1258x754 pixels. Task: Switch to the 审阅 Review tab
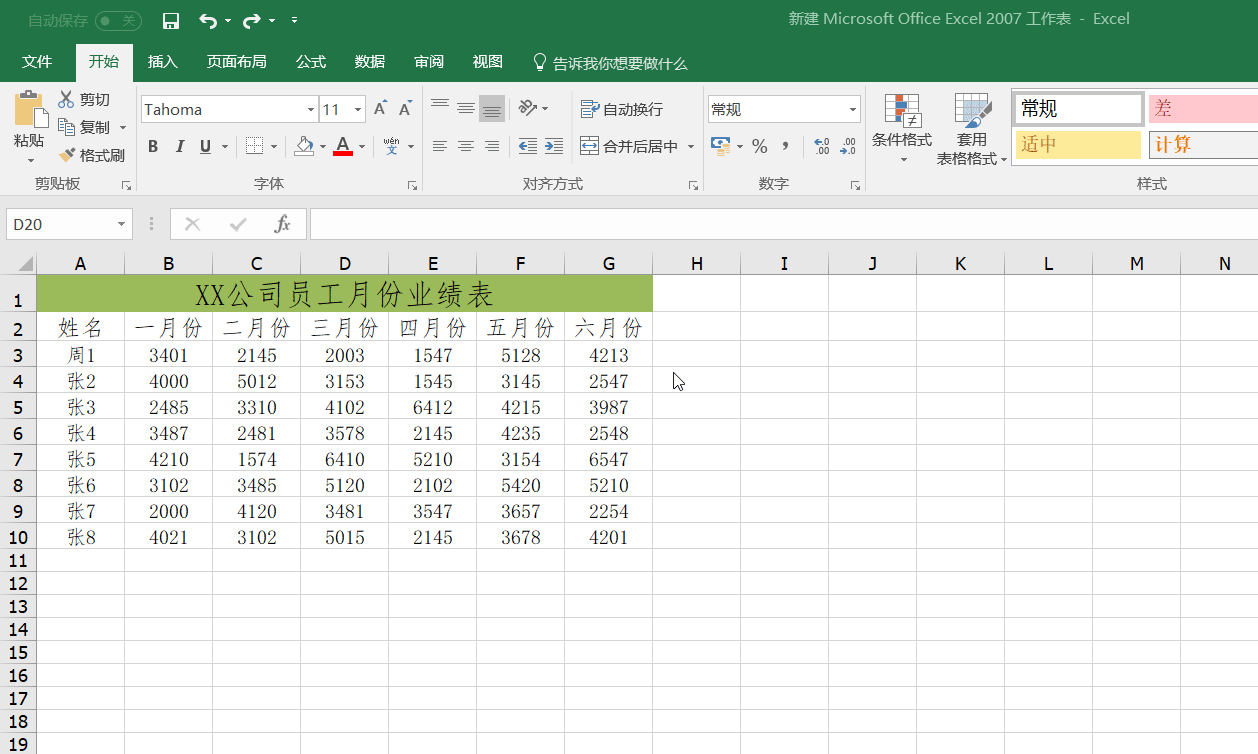point(429,62)
